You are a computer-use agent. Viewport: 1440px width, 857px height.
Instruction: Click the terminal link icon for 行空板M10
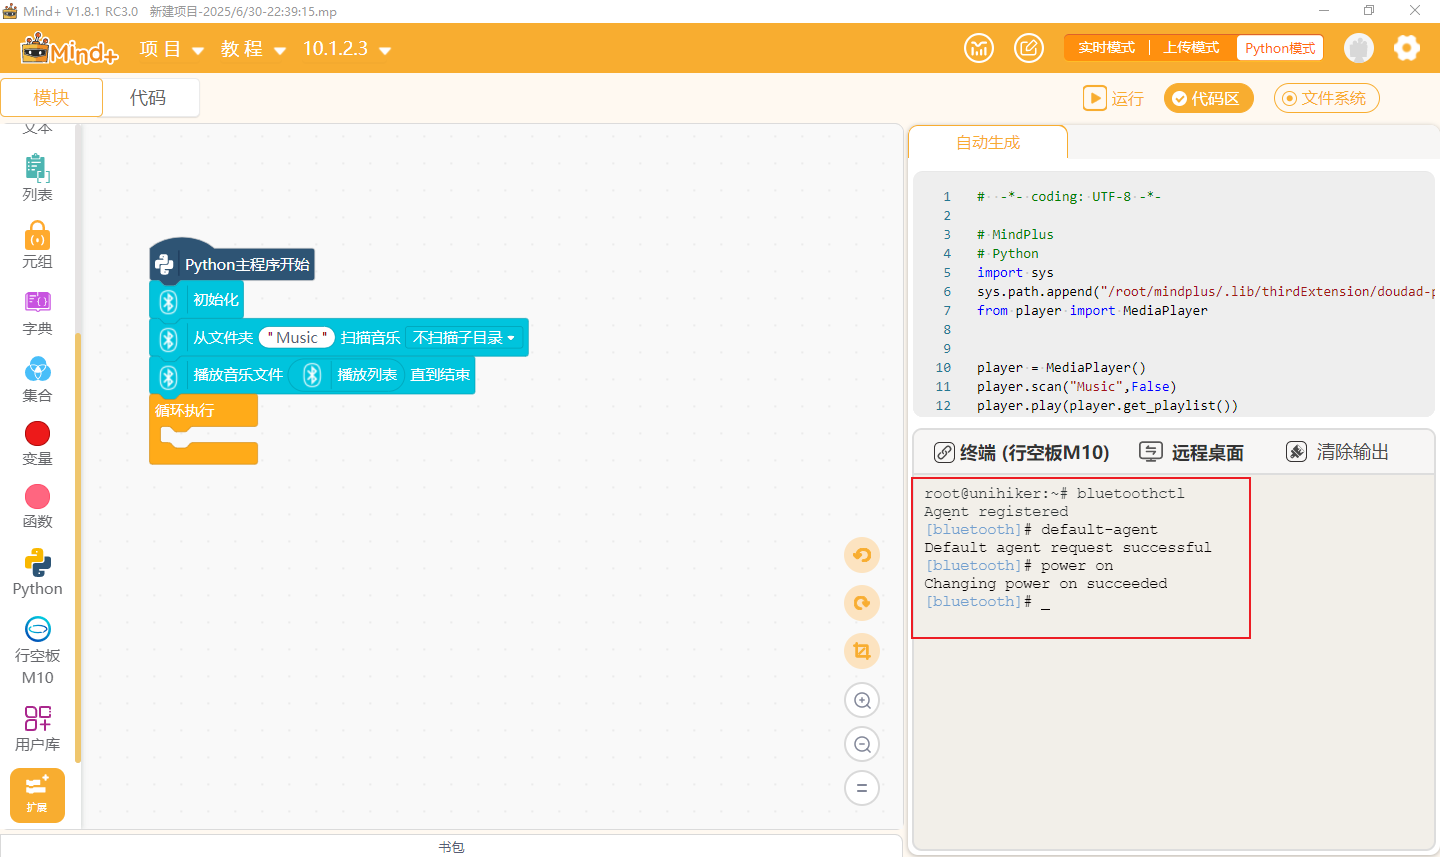[x=944, y=453]
